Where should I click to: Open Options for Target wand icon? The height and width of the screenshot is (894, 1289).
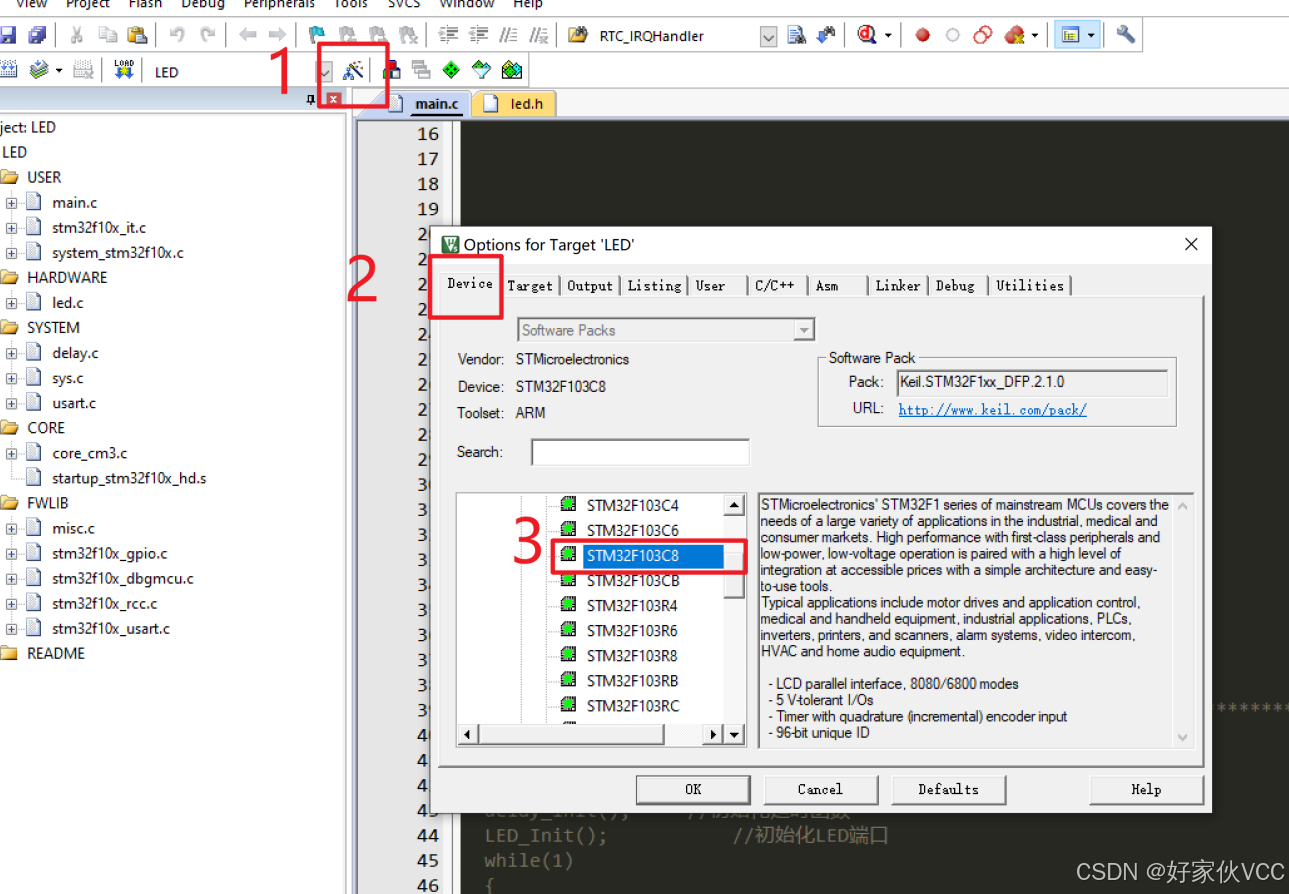coord(353,70)
